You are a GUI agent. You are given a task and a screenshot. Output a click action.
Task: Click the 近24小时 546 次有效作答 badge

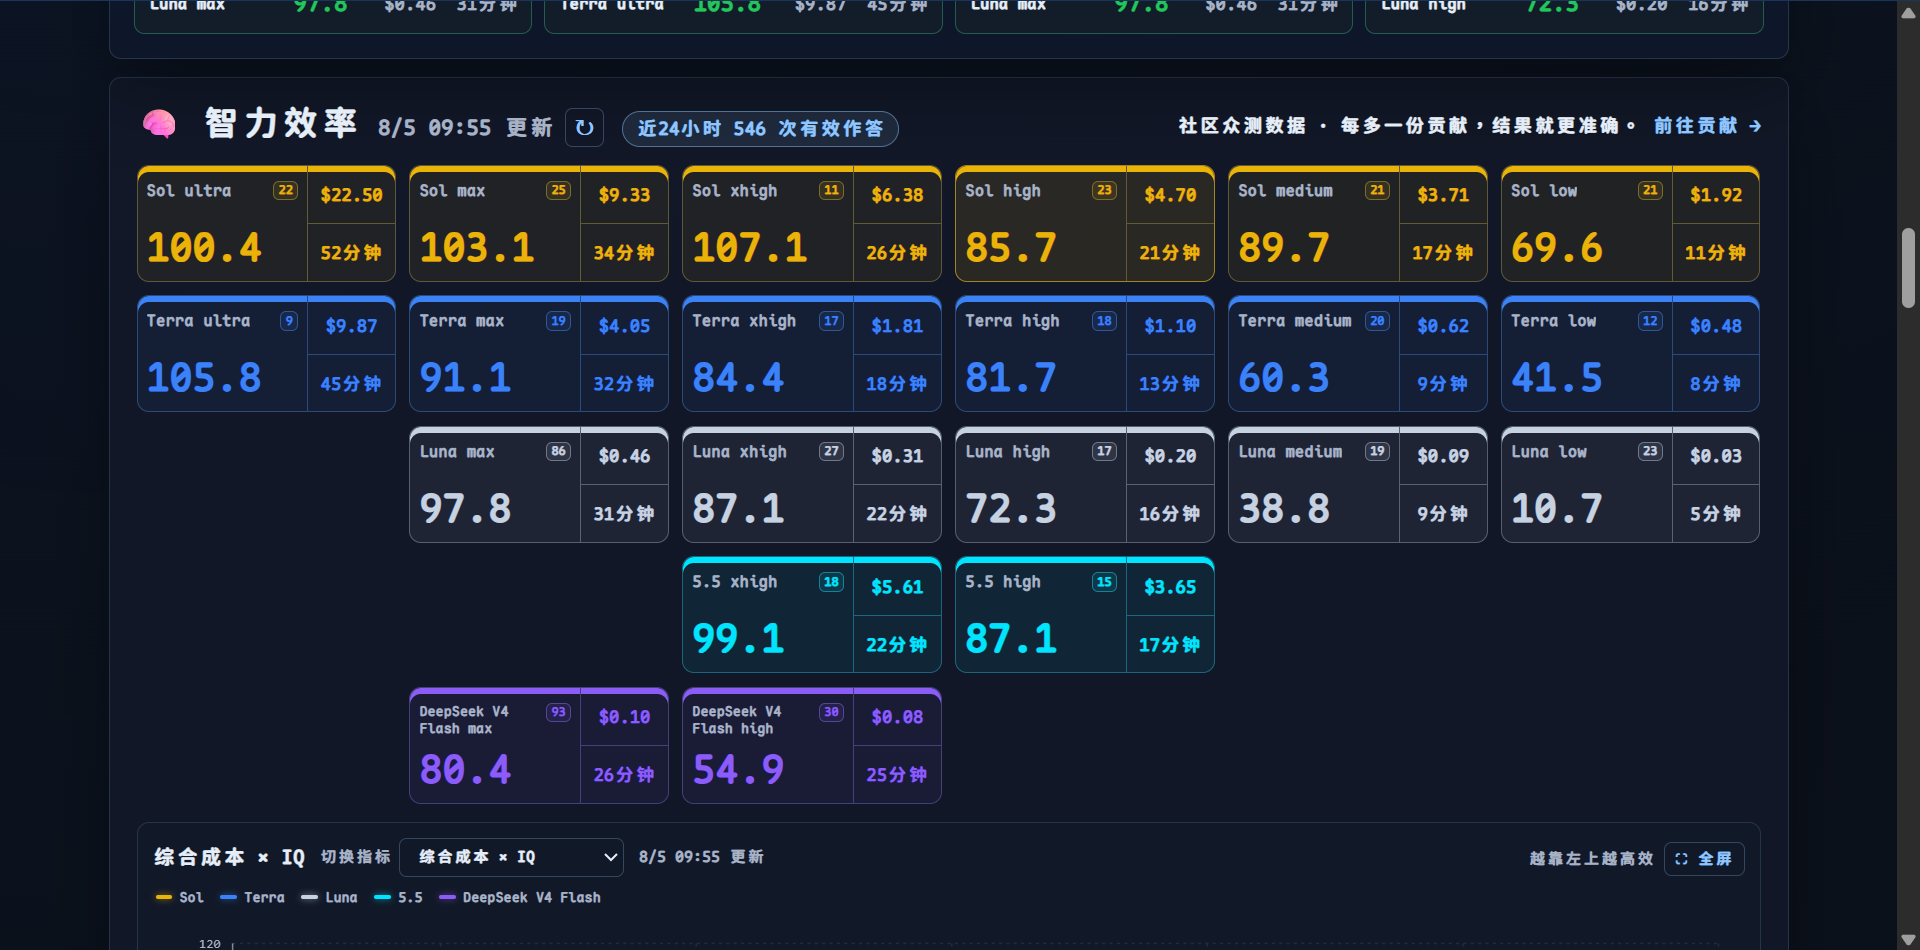[x=760, y=129]
